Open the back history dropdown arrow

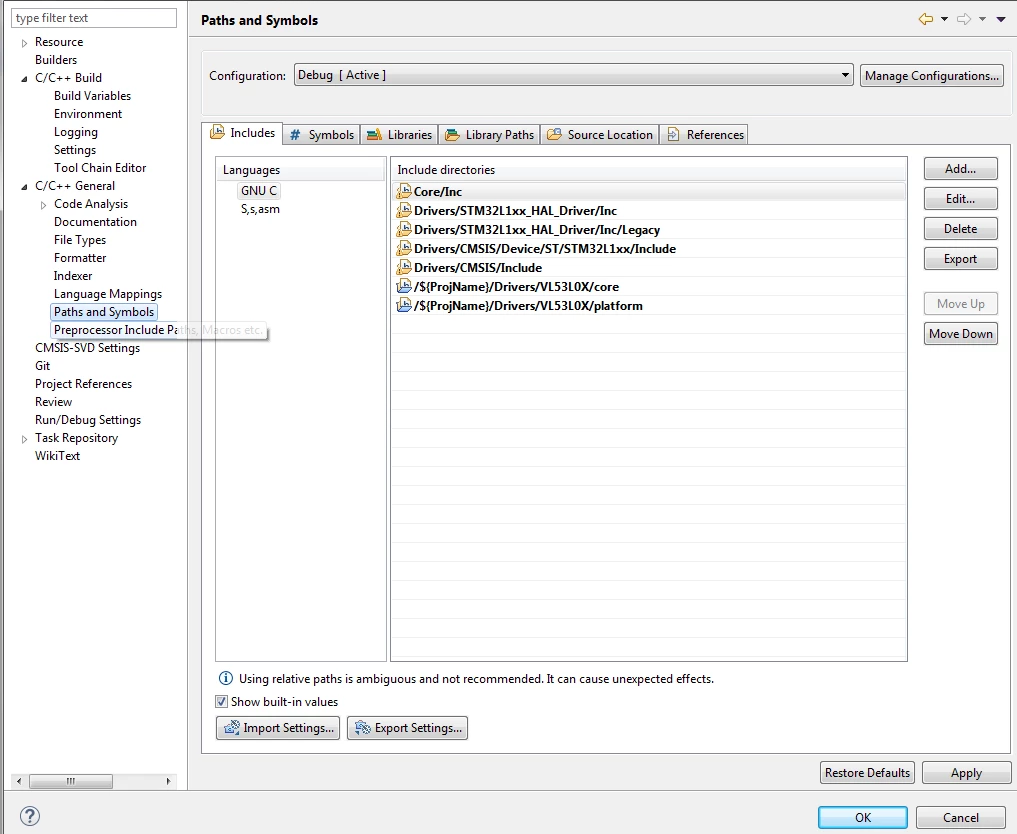(944, 19)
